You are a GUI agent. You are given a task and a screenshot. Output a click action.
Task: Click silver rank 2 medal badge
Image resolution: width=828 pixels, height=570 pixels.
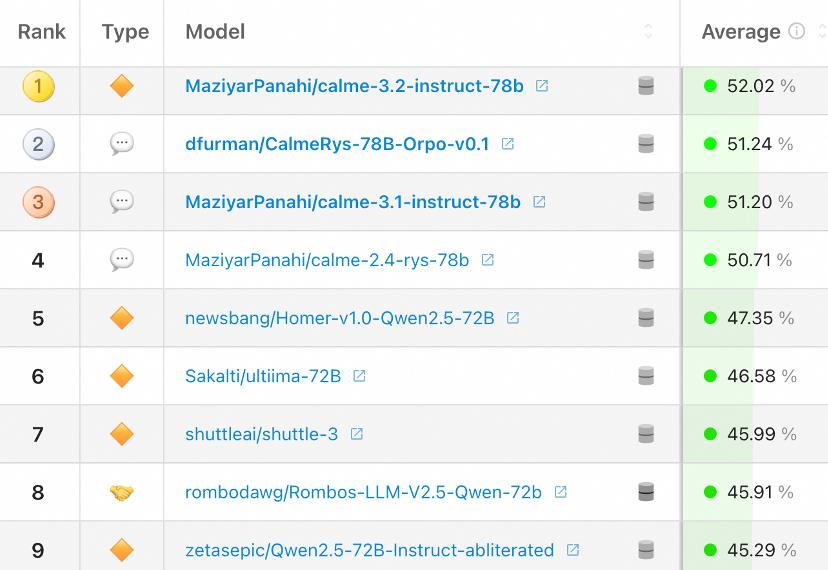[39, 144]
